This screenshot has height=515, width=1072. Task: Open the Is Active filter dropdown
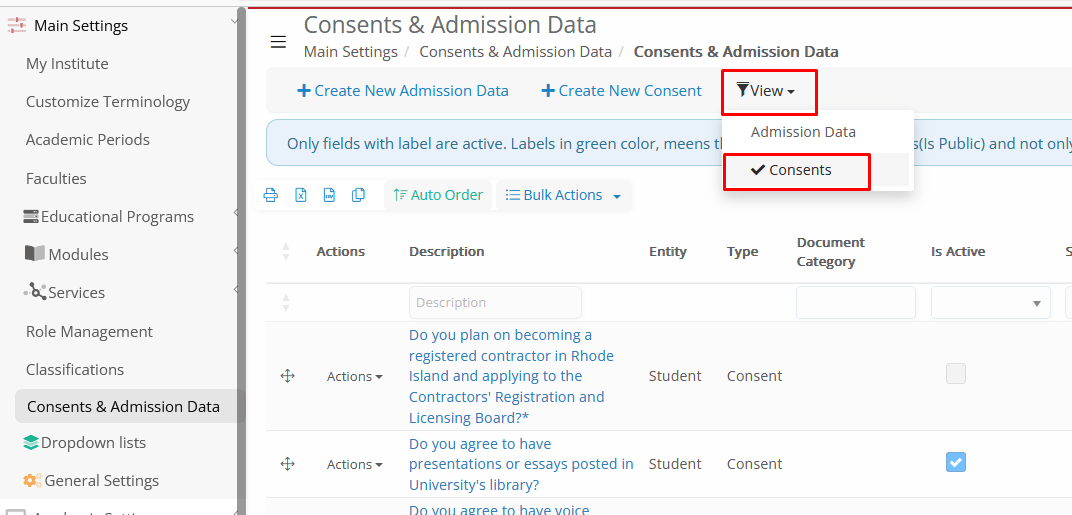(990, 303)
